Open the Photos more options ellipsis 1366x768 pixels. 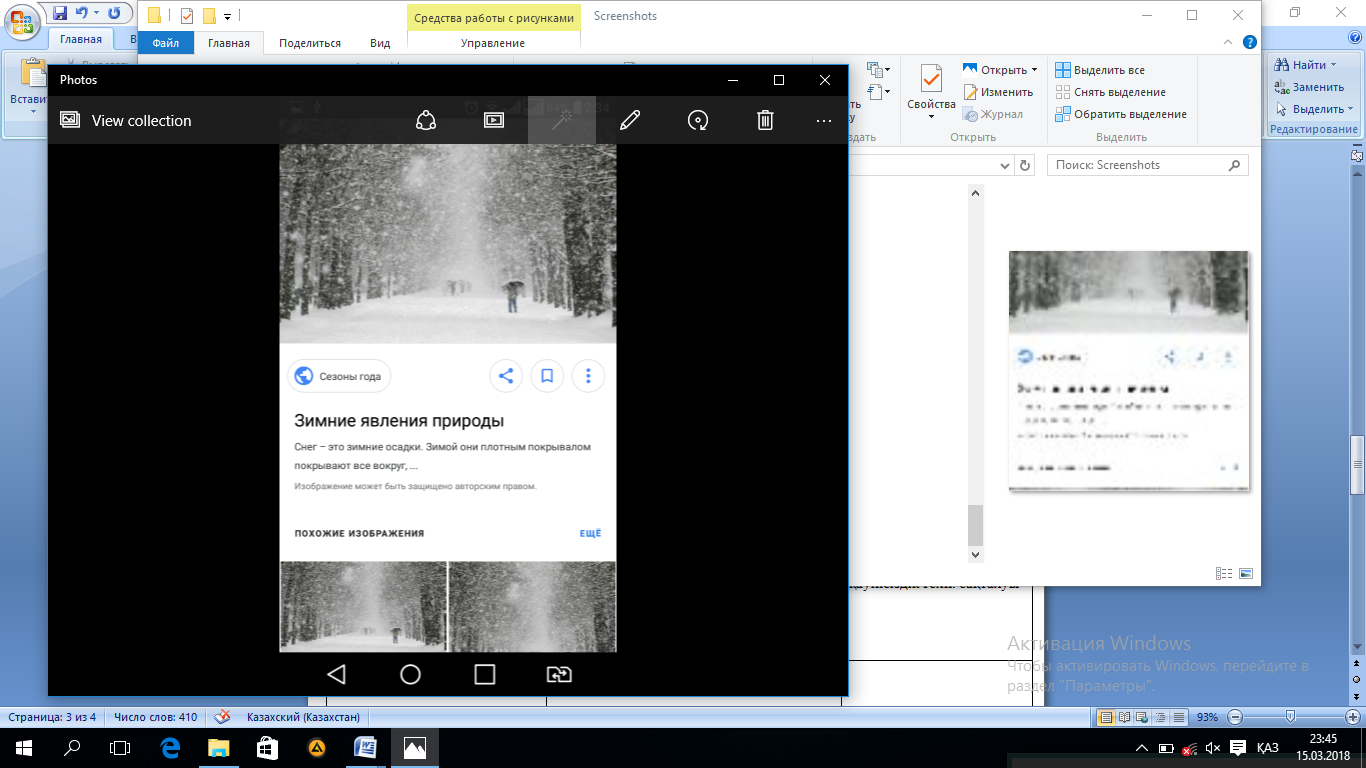point(824,120)
